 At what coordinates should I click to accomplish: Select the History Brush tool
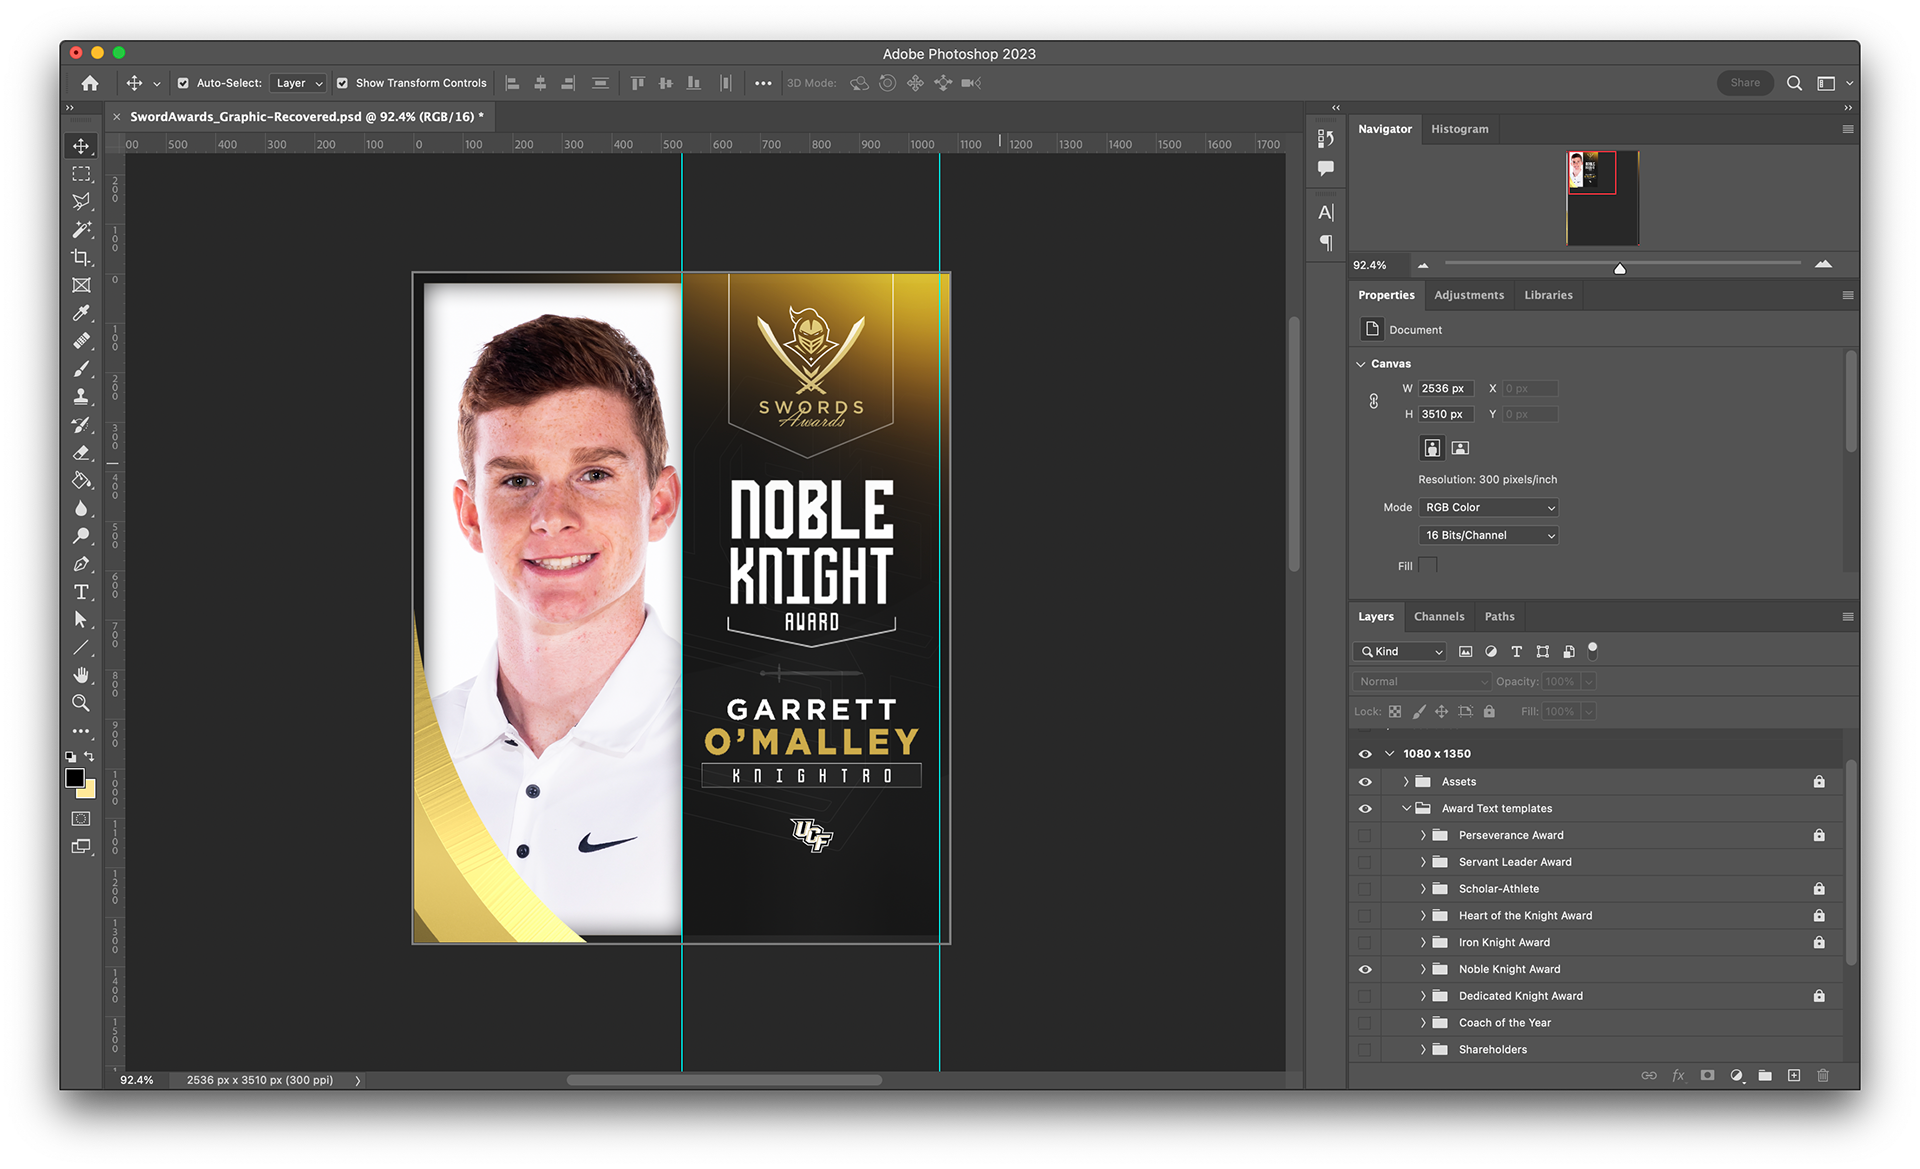point(81,425)
